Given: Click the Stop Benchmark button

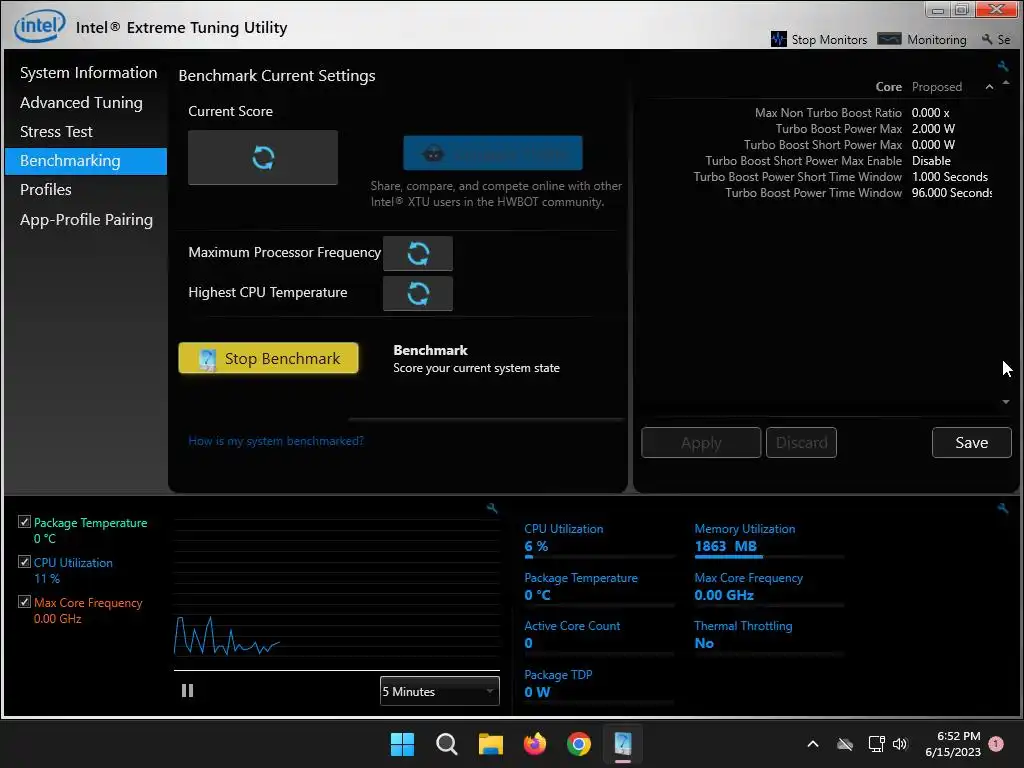Looking at the screenshot, I should (268, 358).
